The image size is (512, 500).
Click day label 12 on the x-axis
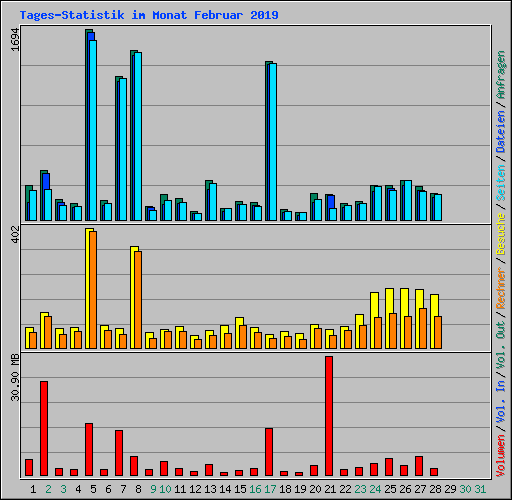(x=195, y=489)
